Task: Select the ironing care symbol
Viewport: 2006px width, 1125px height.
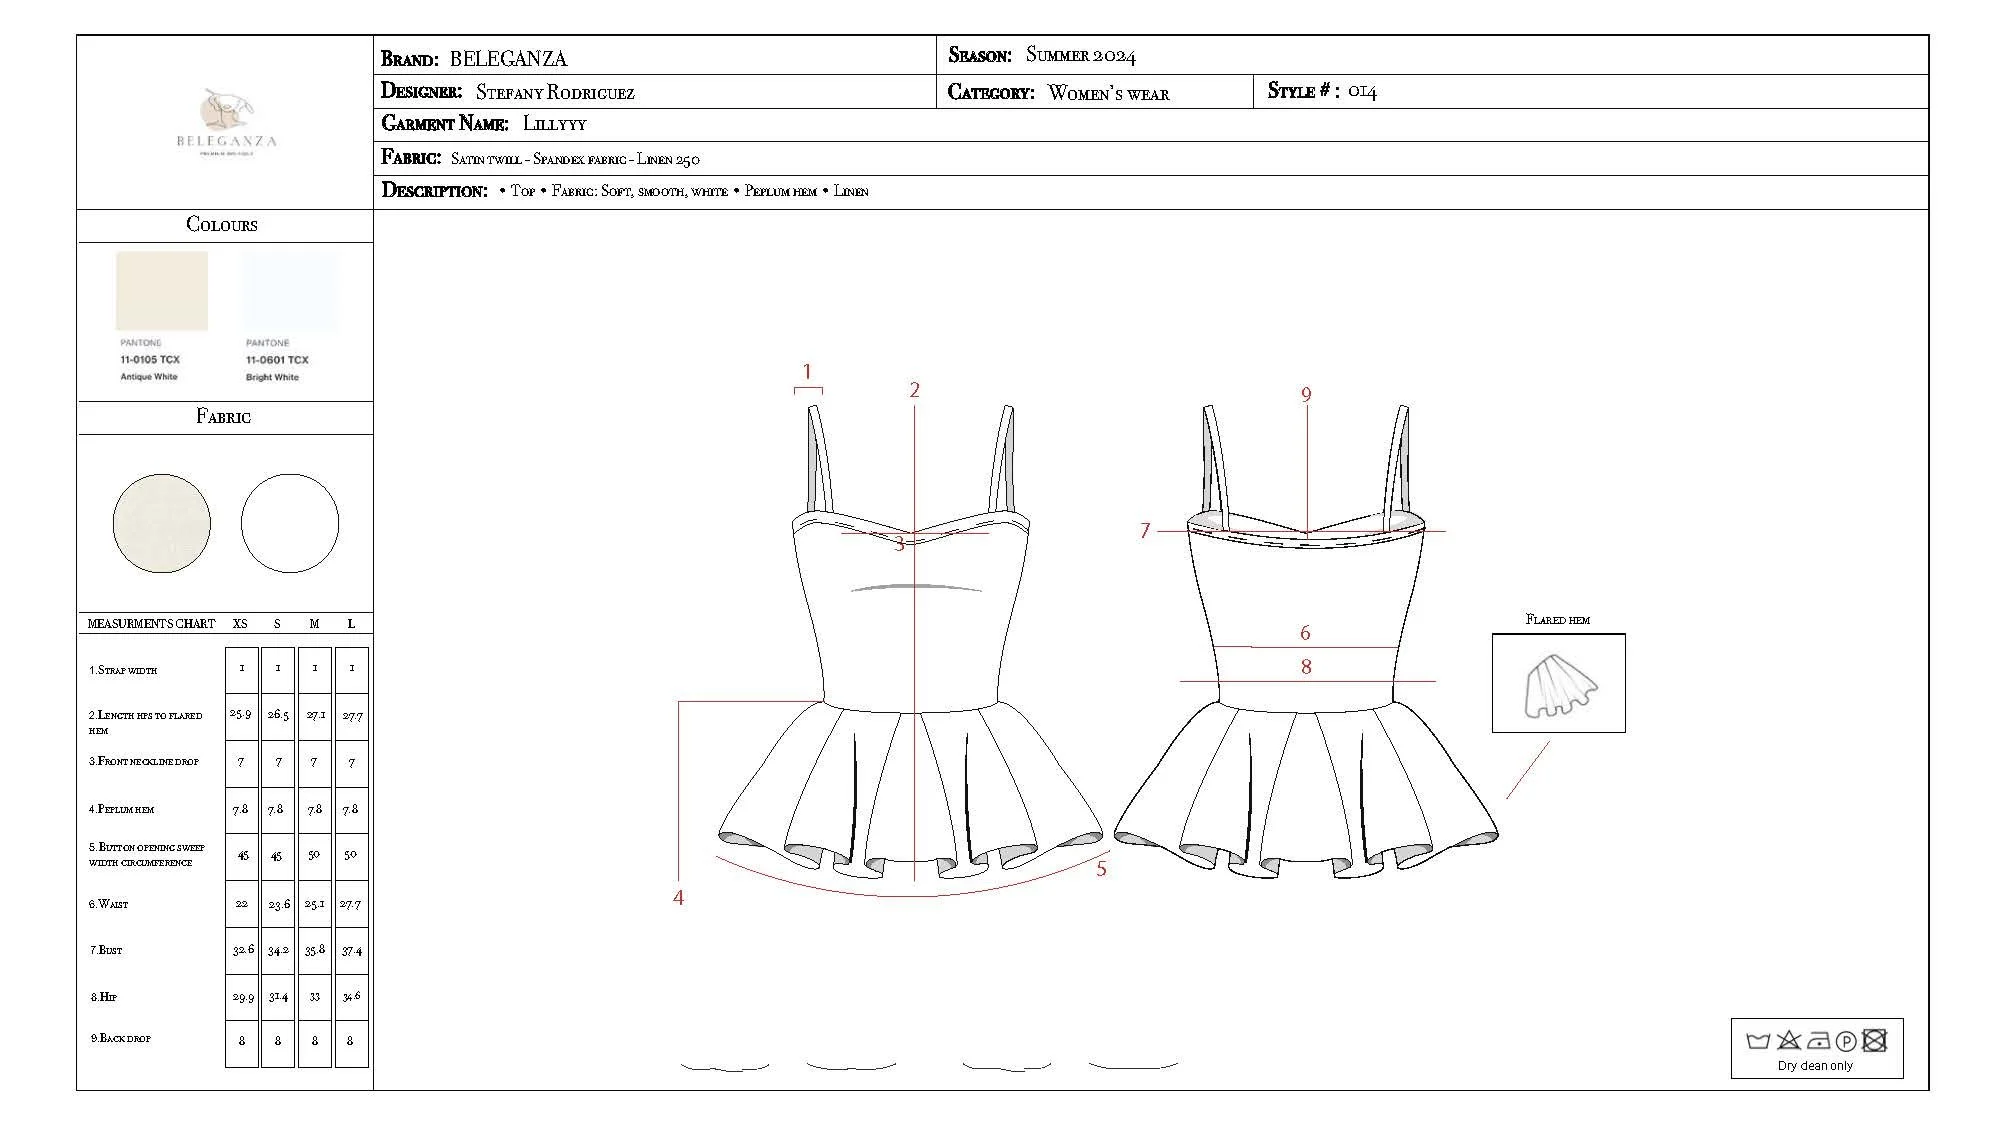Action: click(1818, 1038)
